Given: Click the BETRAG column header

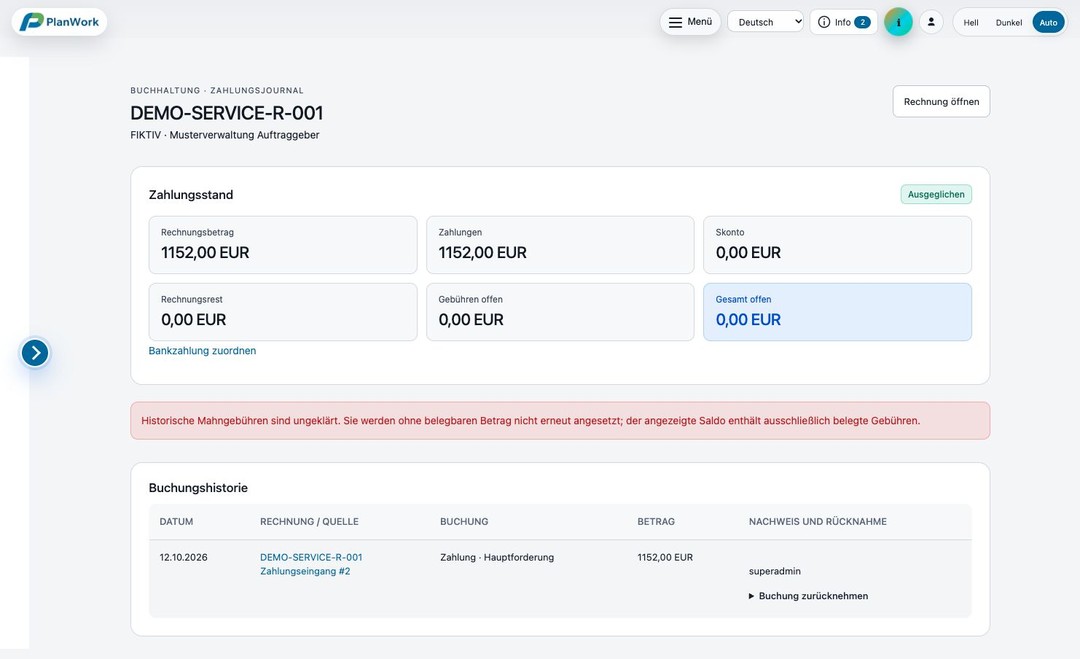Looking at the screenshot, I should coord(656,521).
